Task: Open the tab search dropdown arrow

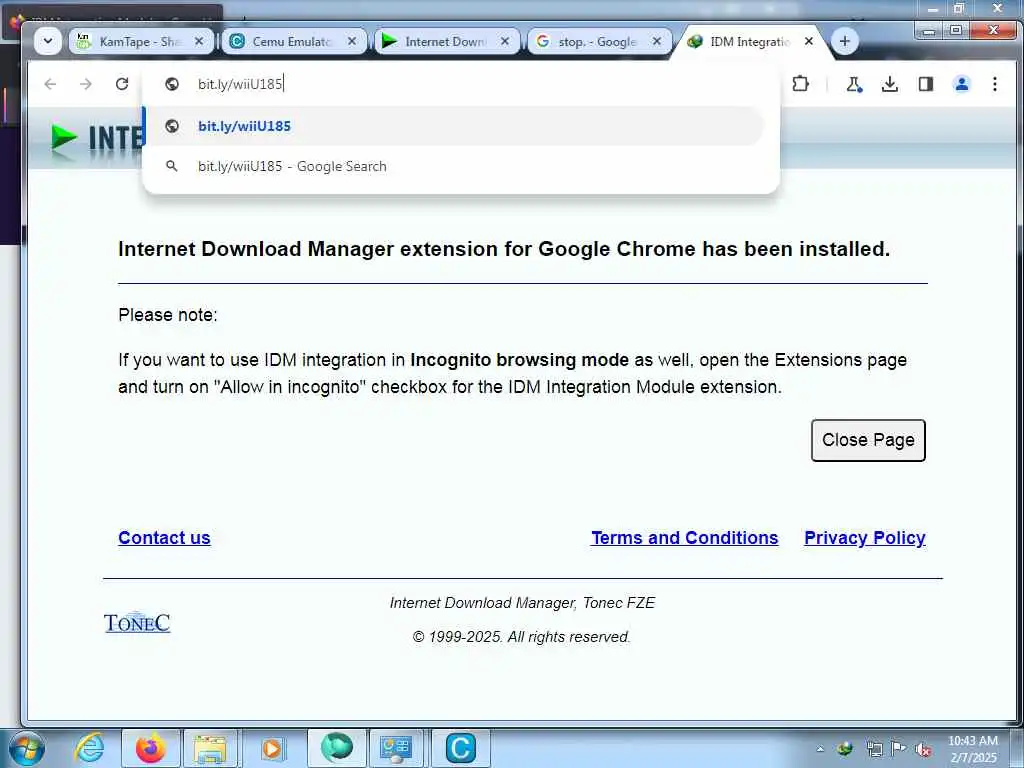Action: click(48, 41)
